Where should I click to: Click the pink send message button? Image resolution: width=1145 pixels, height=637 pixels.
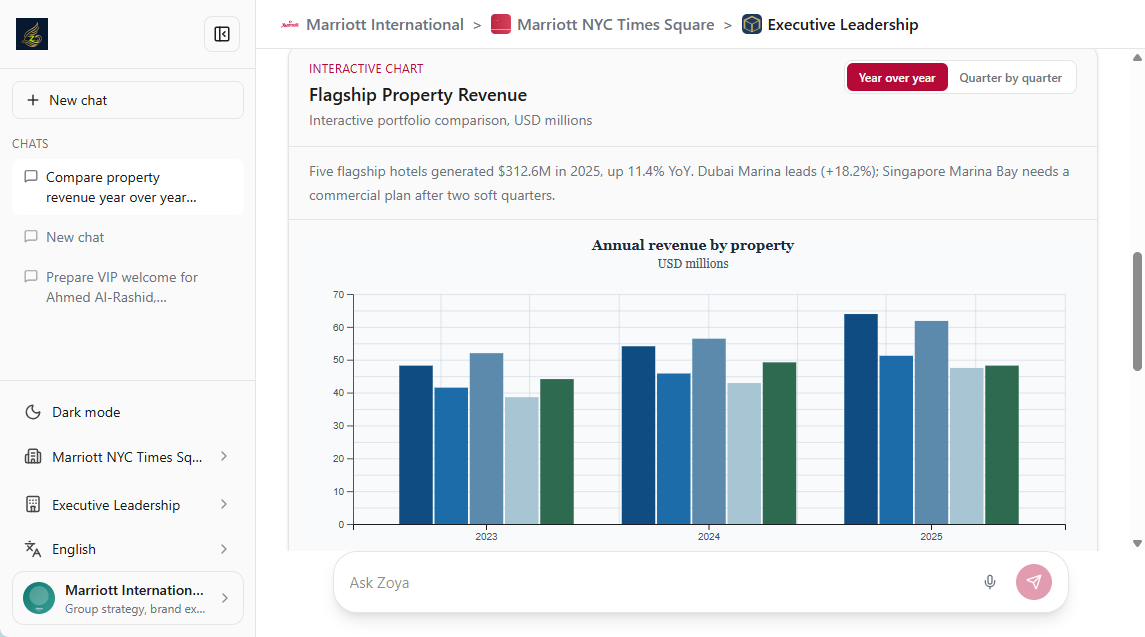[1034, 582]
